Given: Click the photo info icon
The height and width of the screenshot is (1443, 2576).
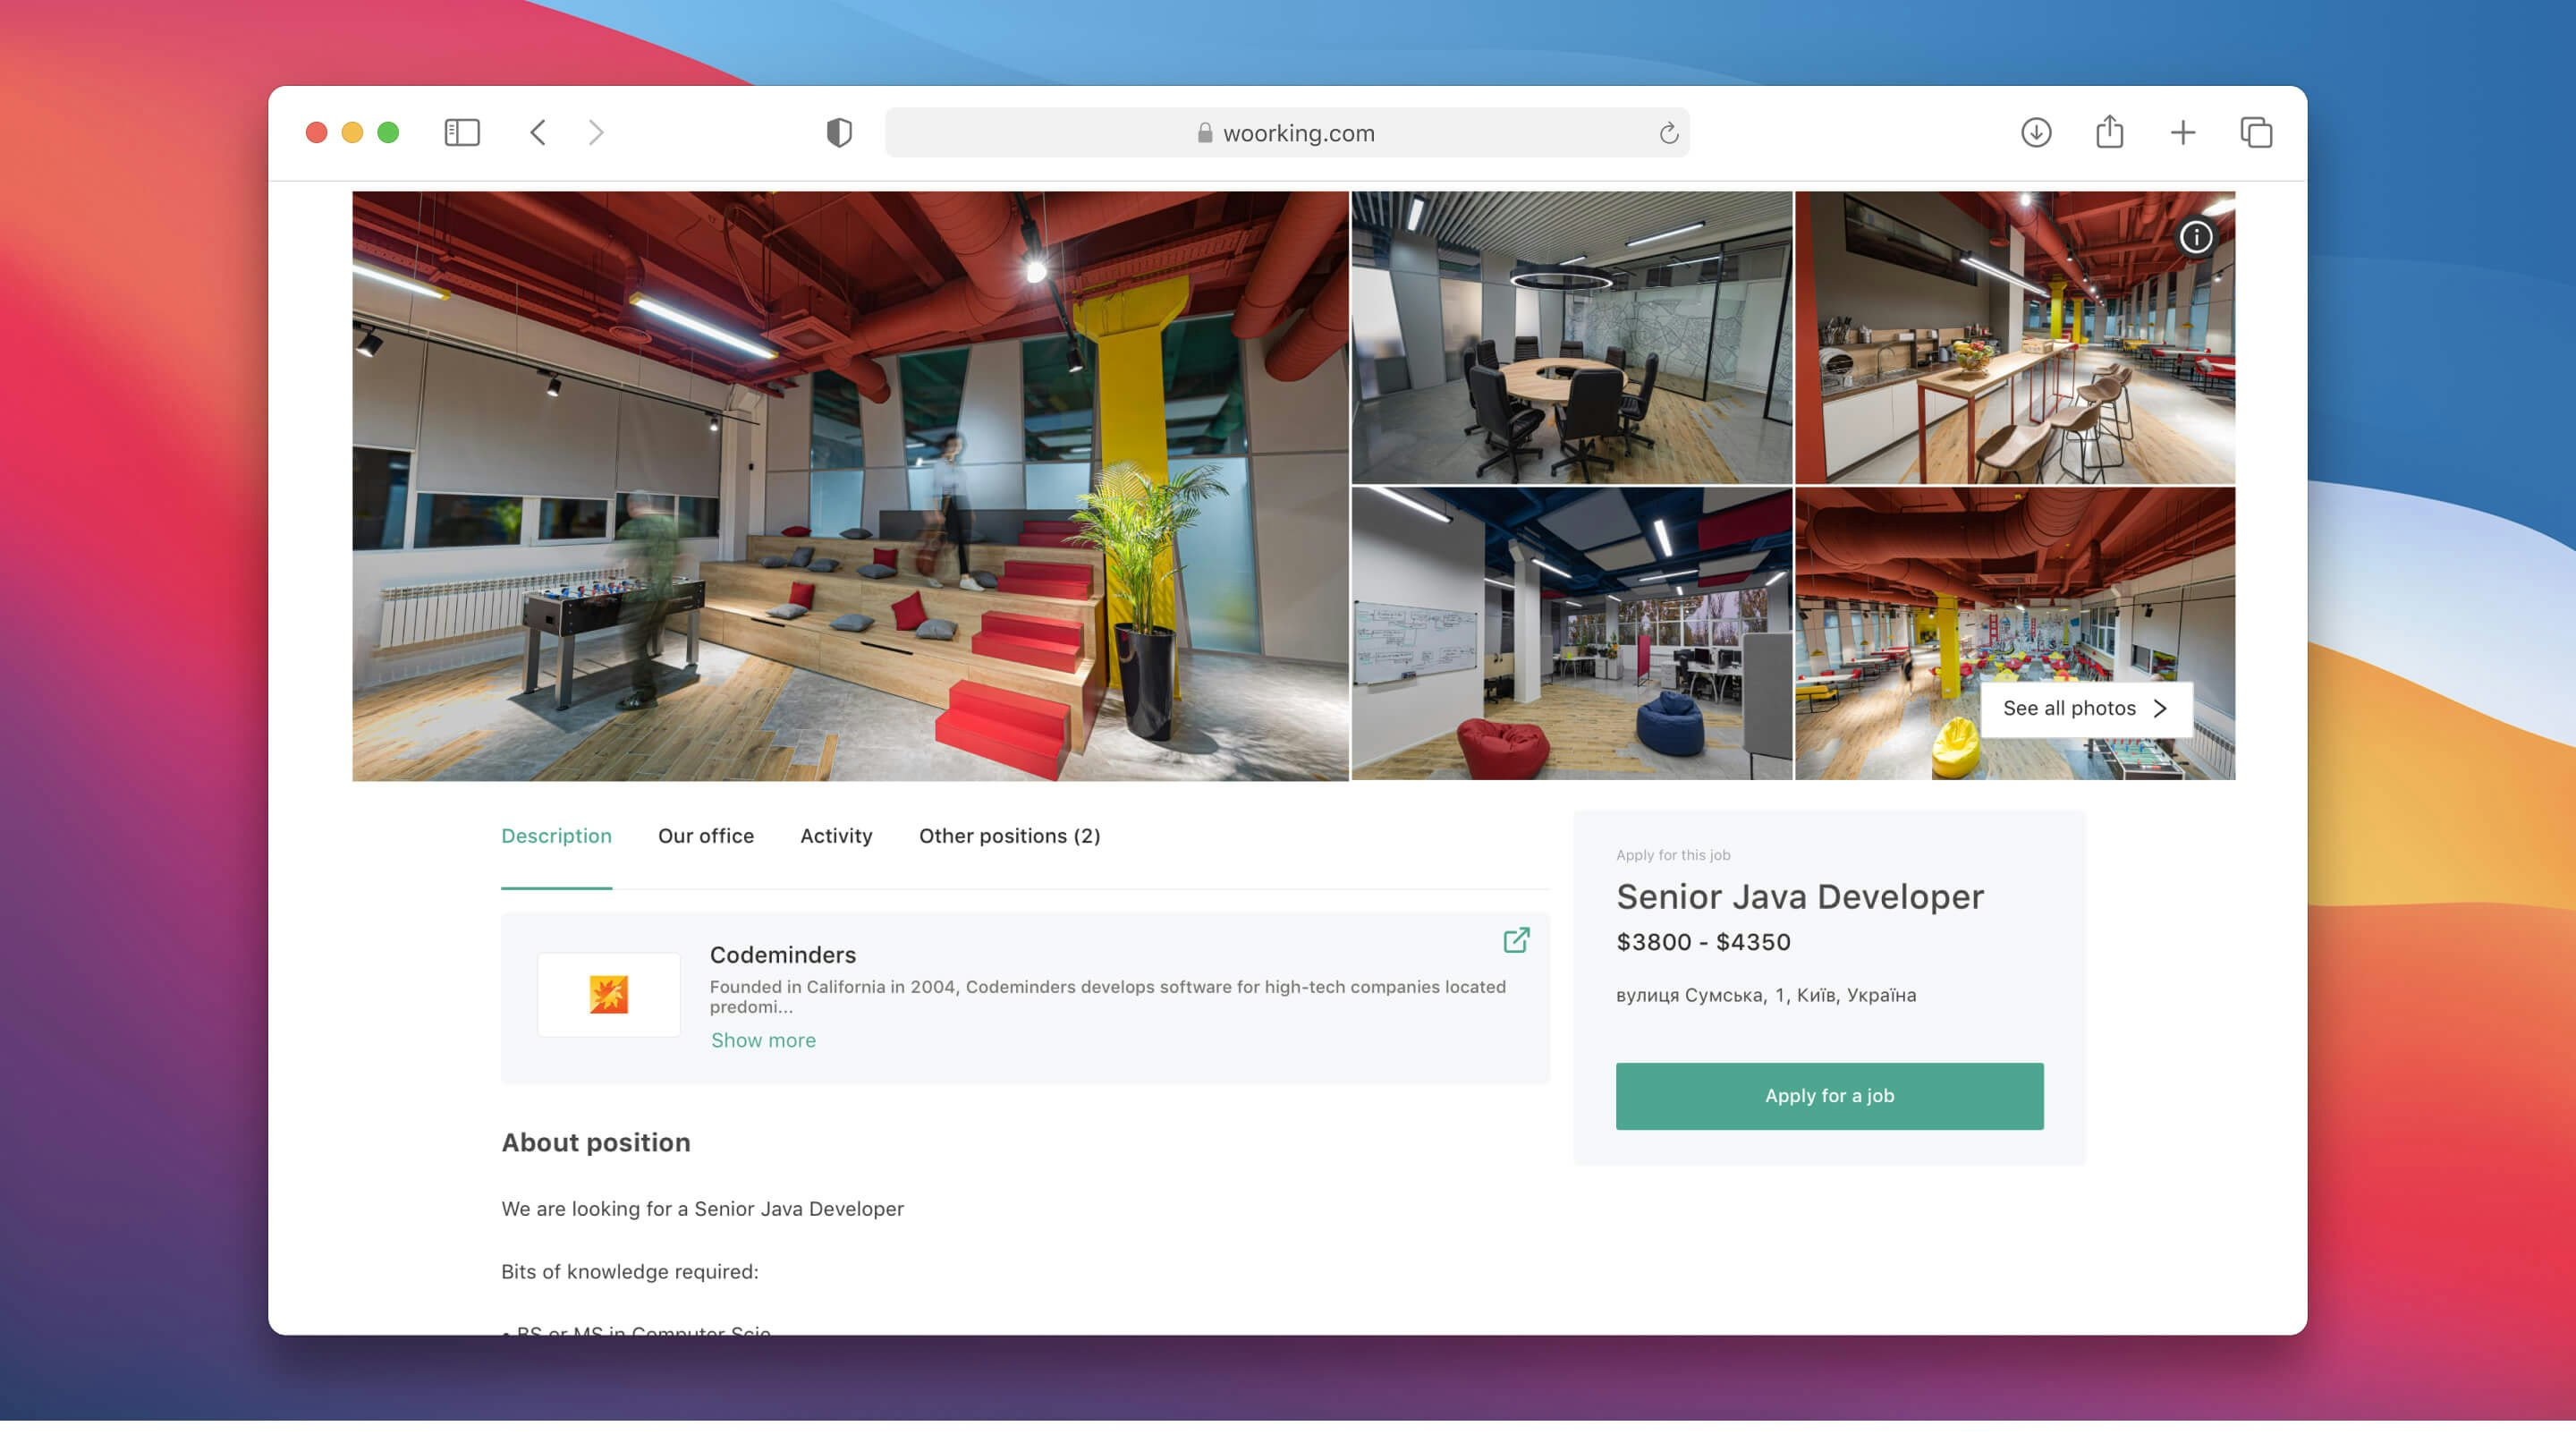Looking at the screenshot, I should 2196,237.
